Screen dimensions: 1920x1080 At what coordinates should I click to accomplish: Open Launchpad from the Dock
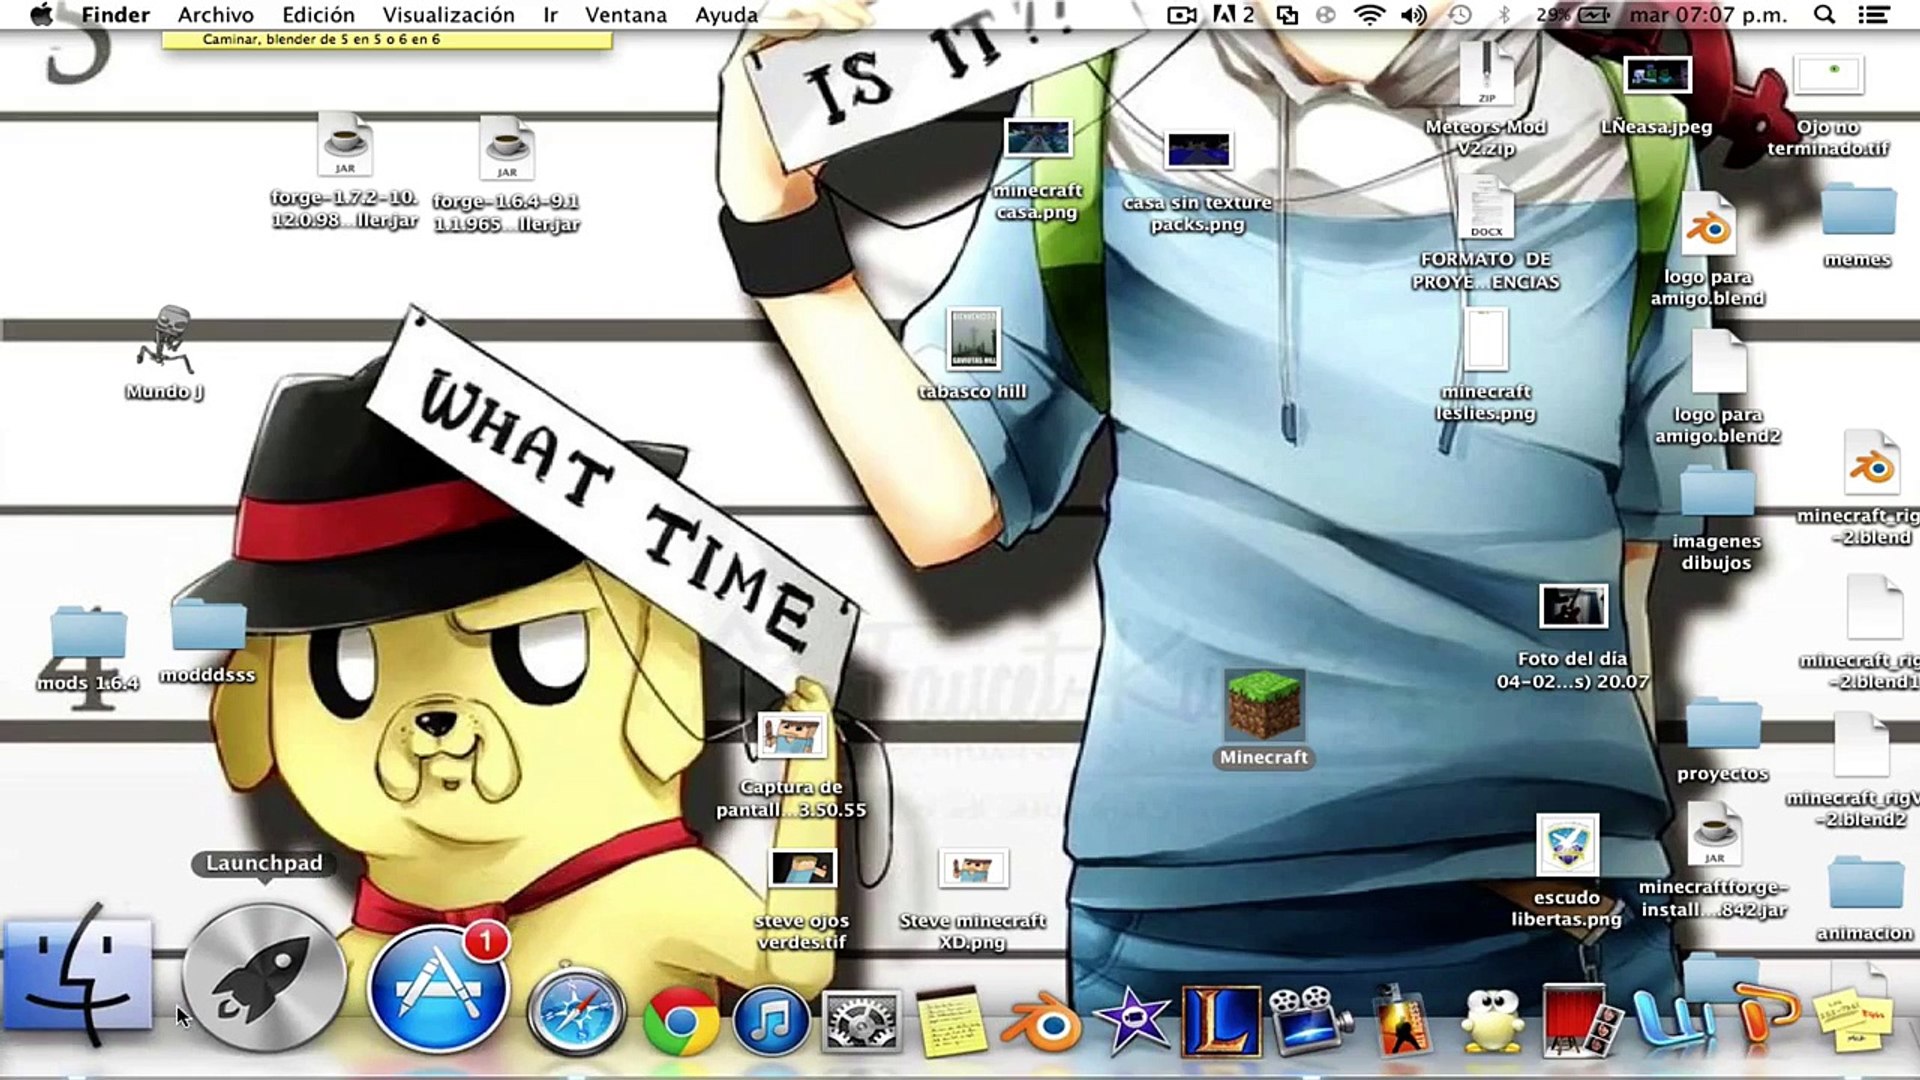[x=264, y=978]
